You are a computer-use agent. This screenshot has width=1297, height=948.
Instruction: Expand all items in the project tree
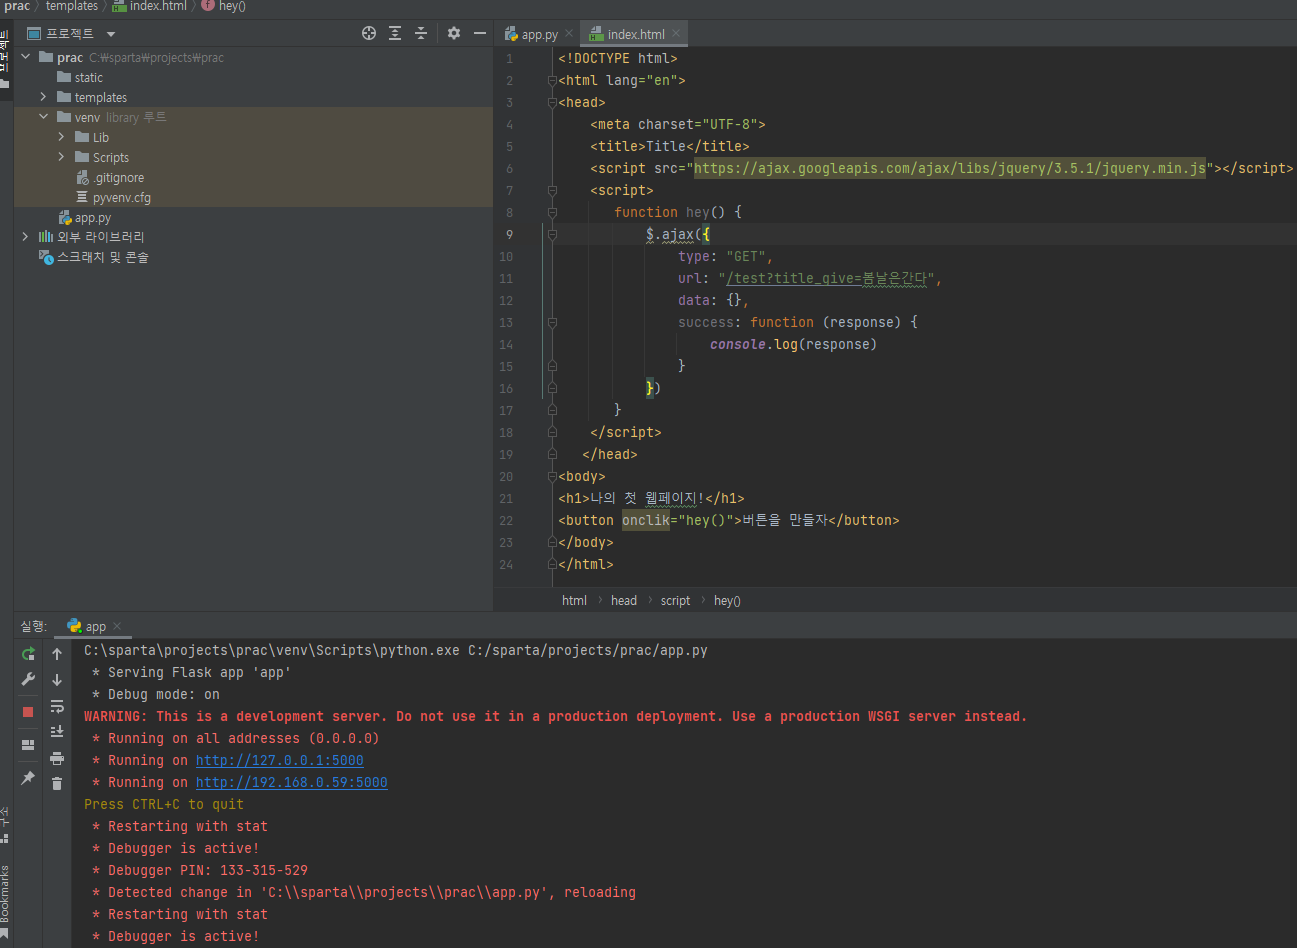click(x=395, y=33)
